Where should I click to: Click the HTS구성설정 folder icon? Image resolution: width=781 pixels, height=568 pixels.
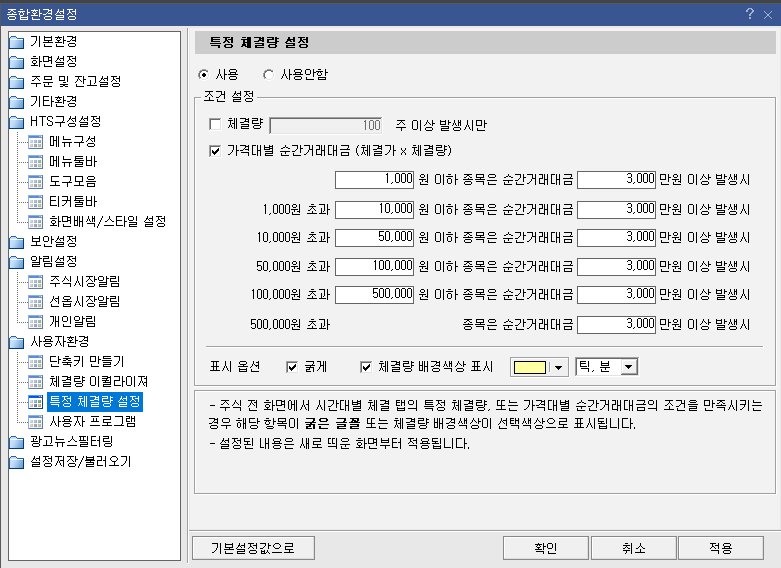pos(16,122)
